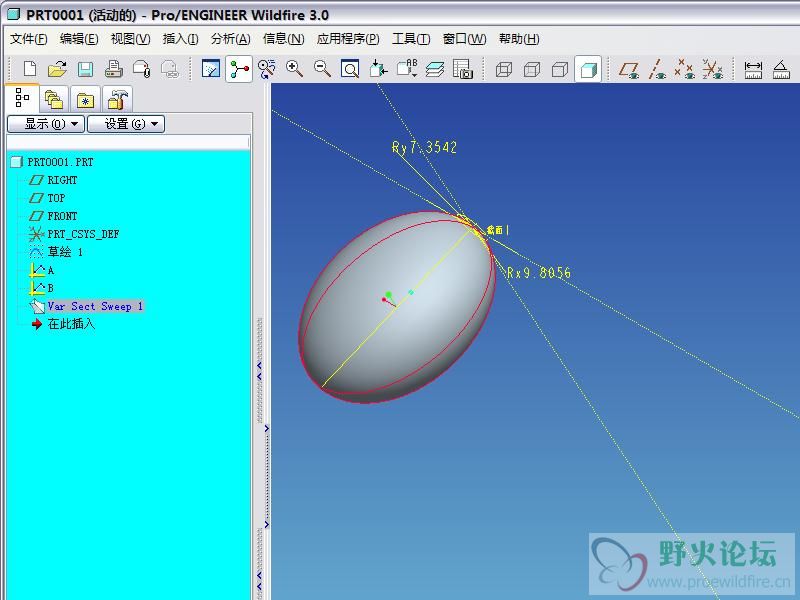Screen dimensions: 800x600
Task: Open the 分析(A) menu
Action: (231, 39)
